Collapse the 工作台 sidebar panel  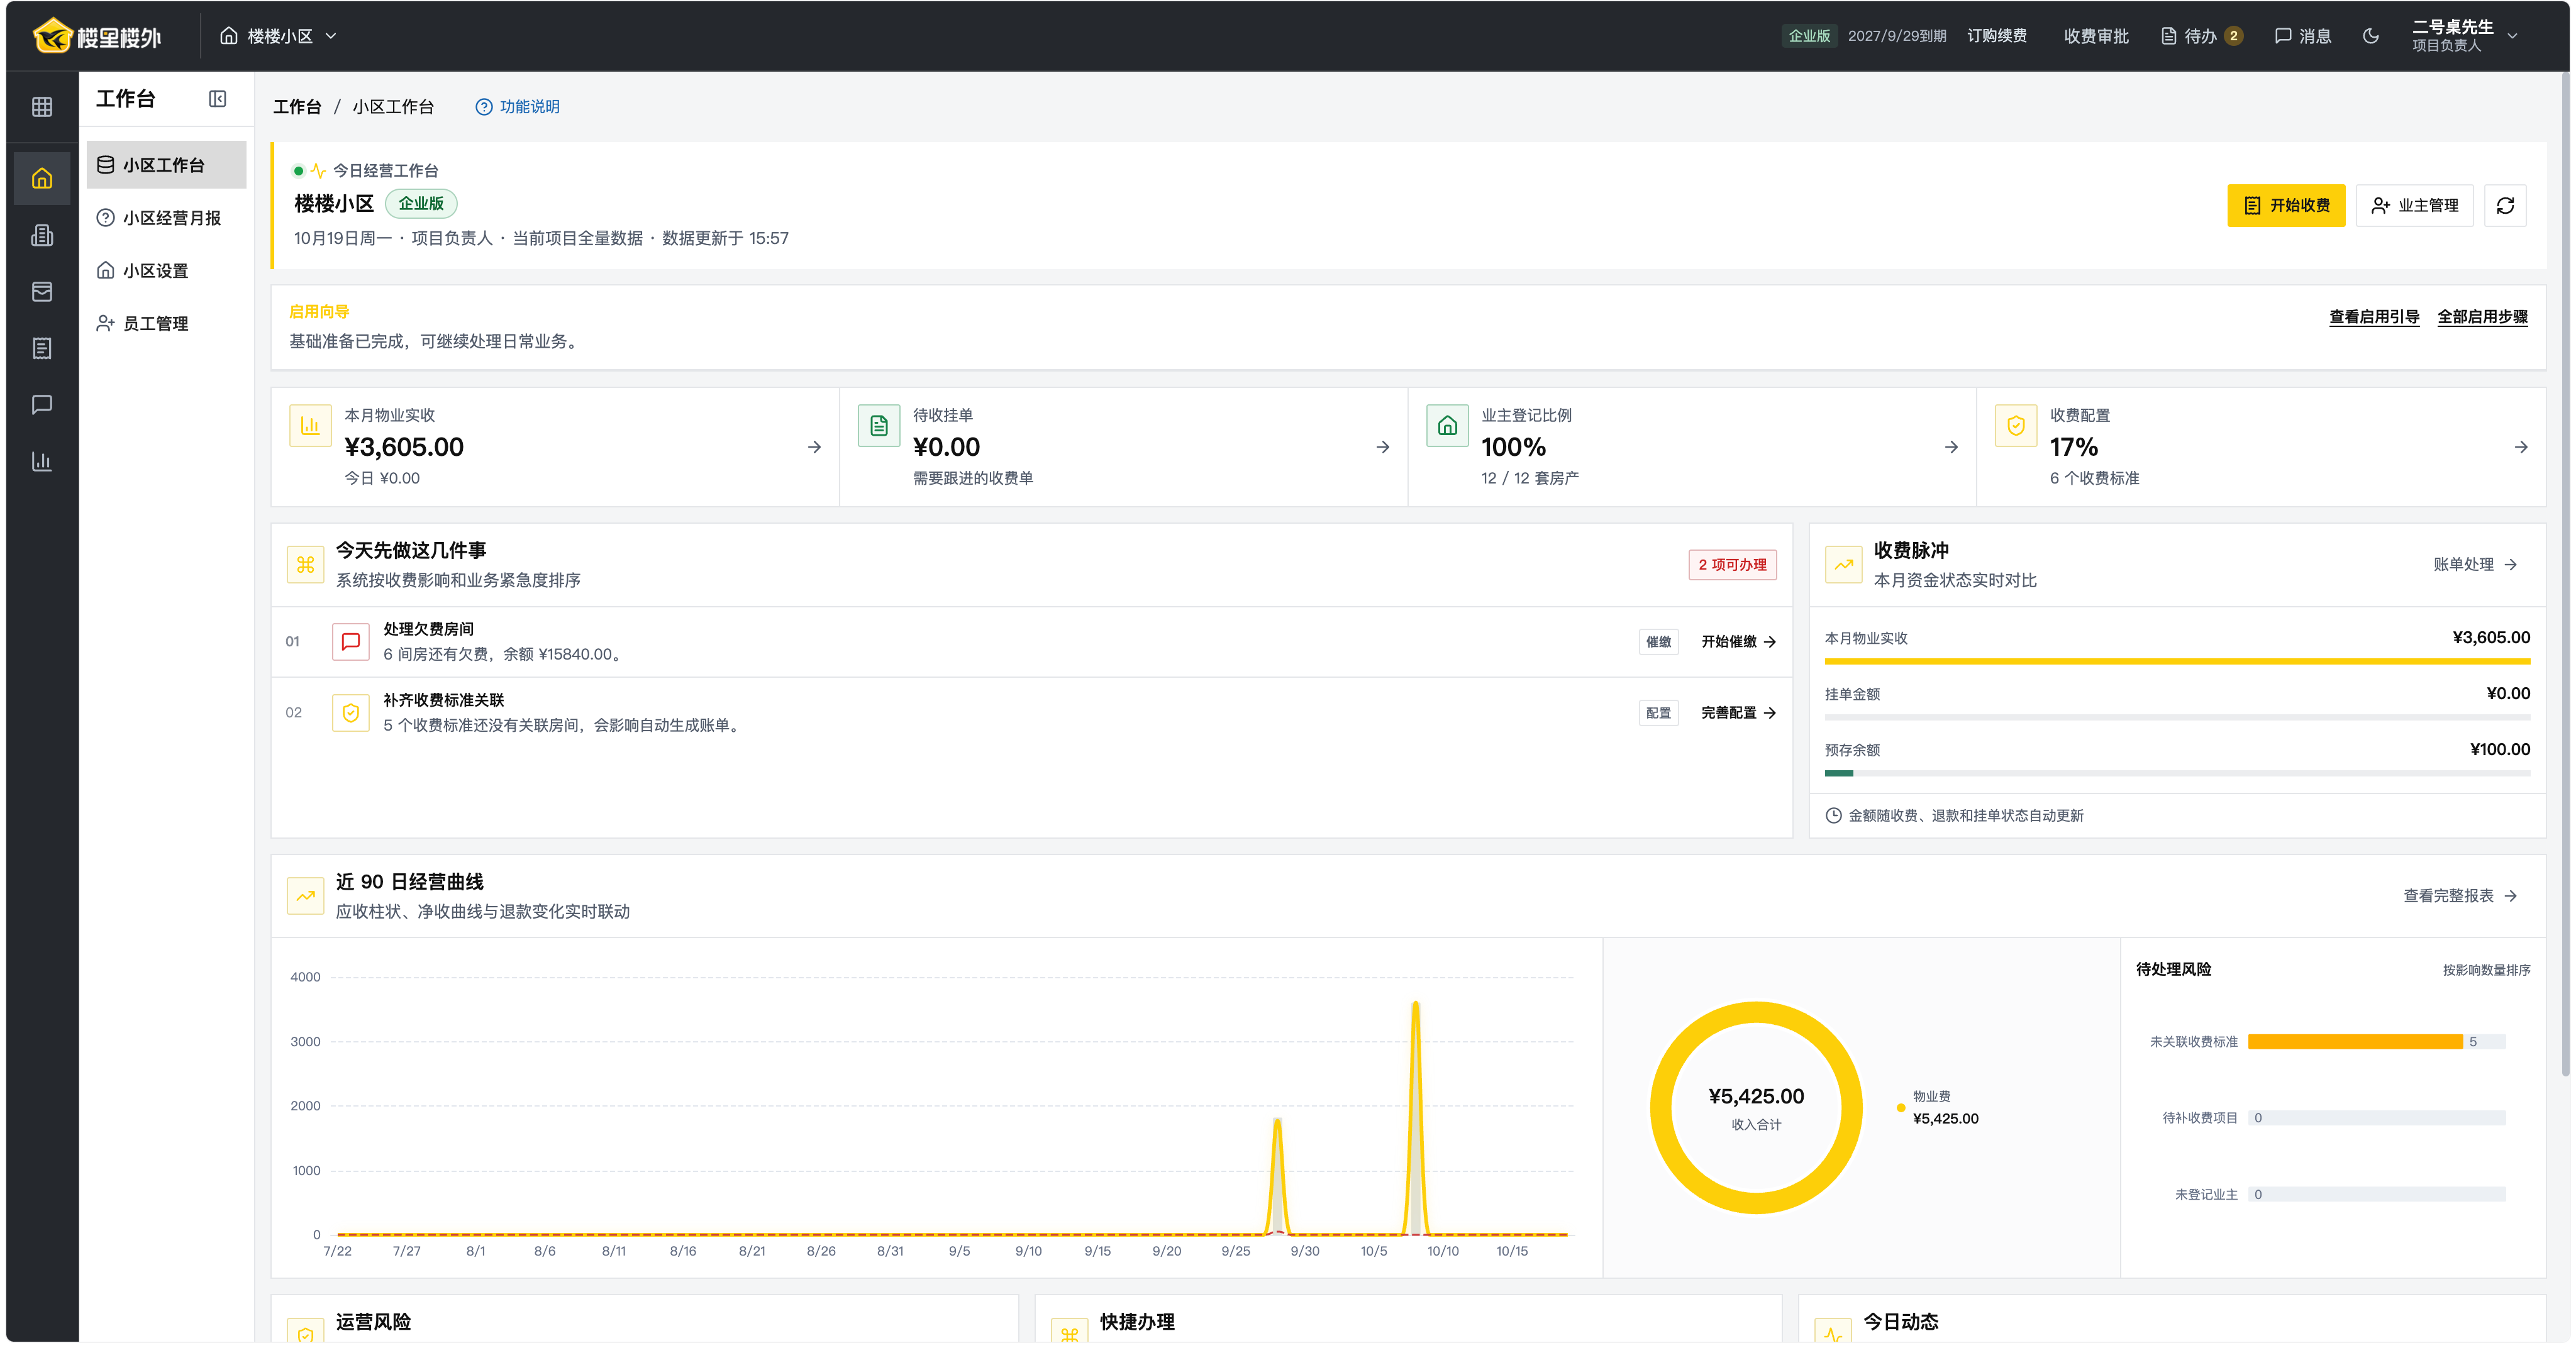click(217, 99)
